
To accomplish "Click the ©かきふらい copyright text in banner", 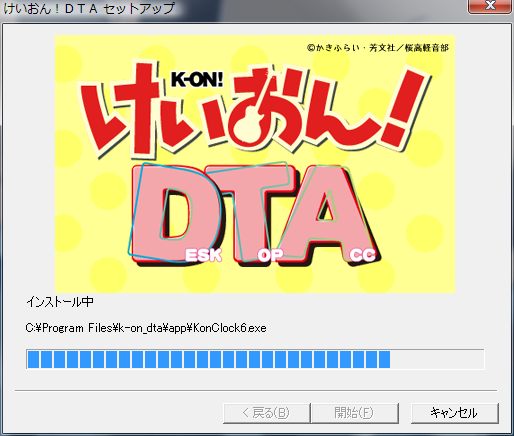I will [378, 48].
